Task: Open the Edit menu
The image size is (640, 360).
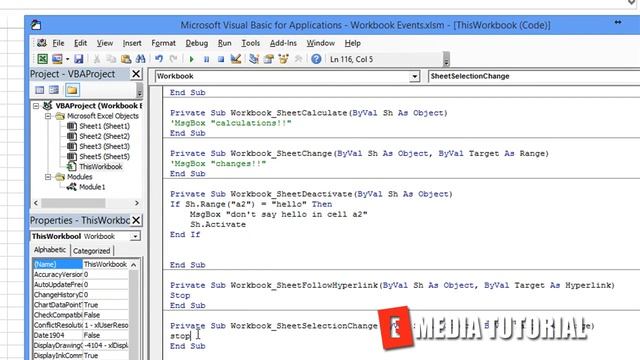Action: click(80, 43)
